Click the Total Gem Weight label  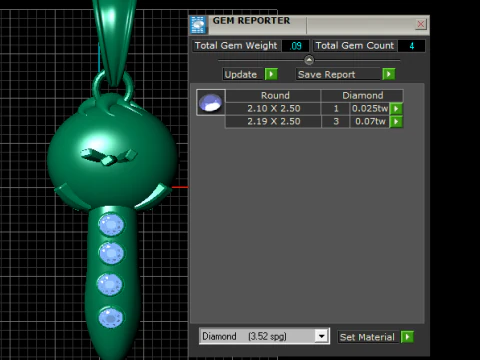coord(236,46)
